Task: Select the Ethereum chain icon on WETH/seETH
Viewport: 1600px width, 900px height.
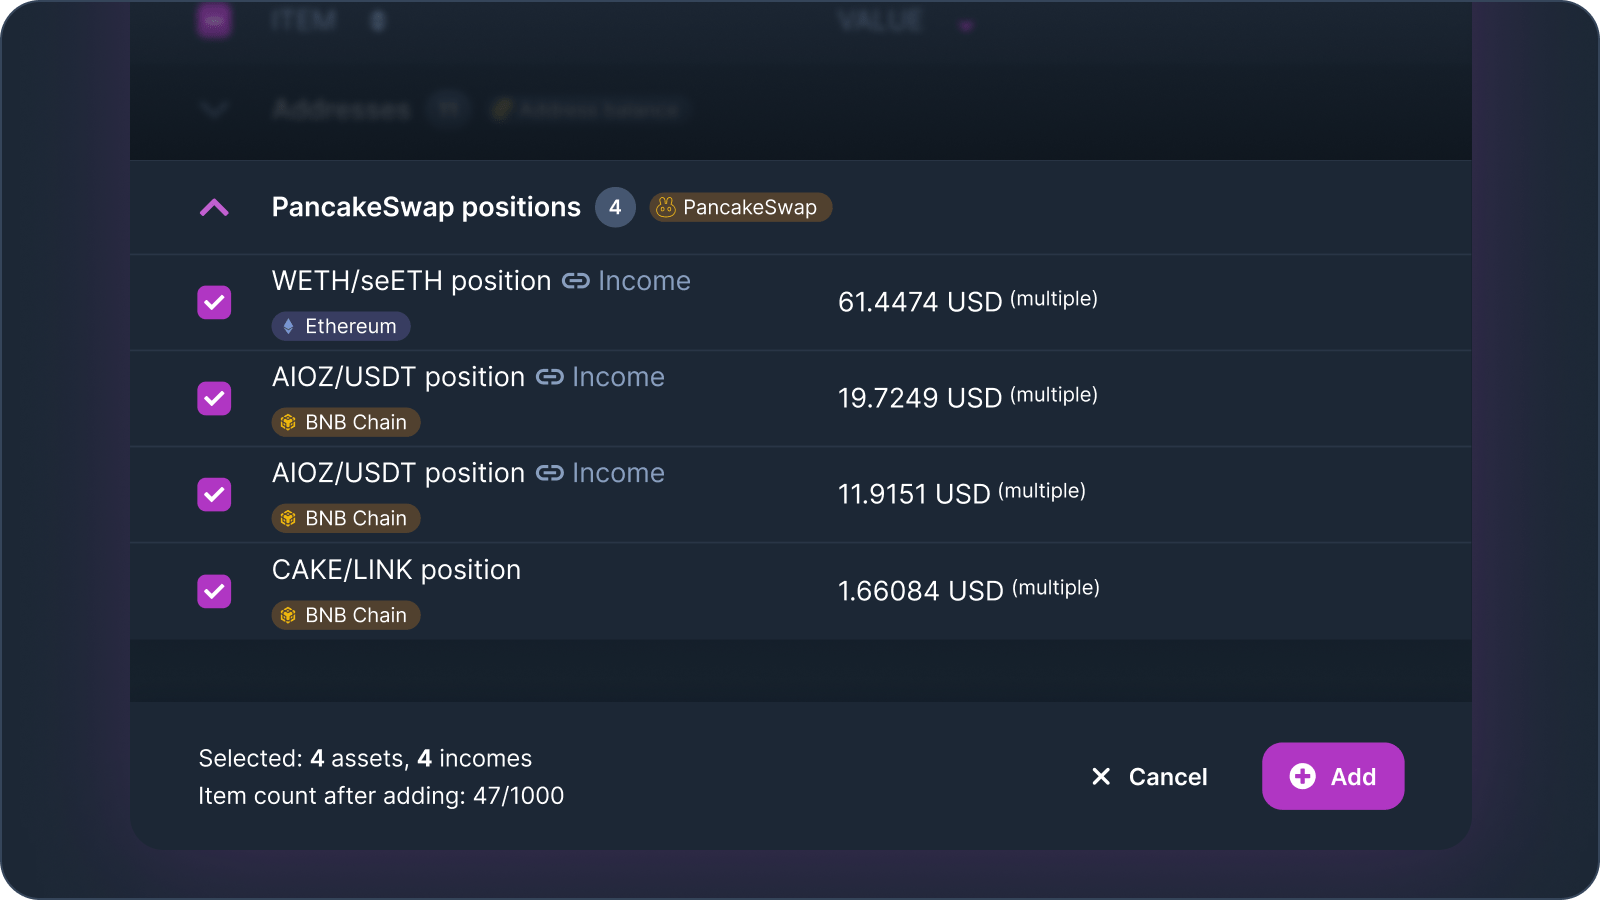Action: (288, 325)
